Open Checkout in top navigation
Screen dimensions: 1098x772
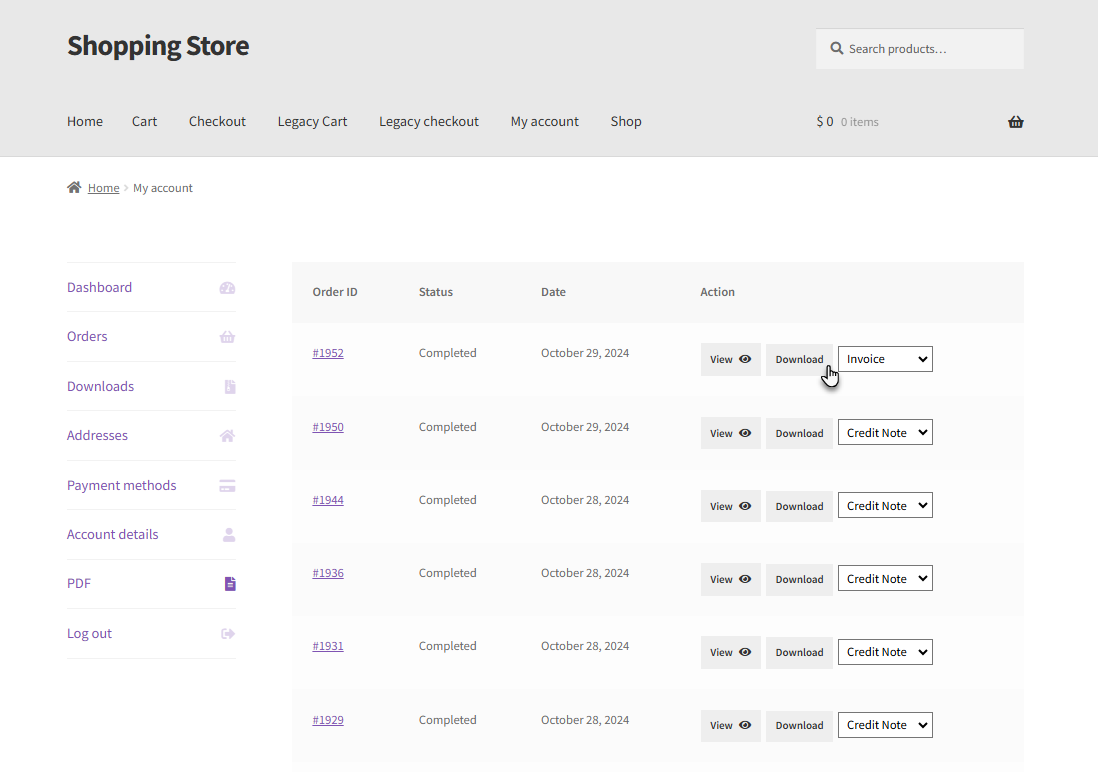[x=217, y=121]
